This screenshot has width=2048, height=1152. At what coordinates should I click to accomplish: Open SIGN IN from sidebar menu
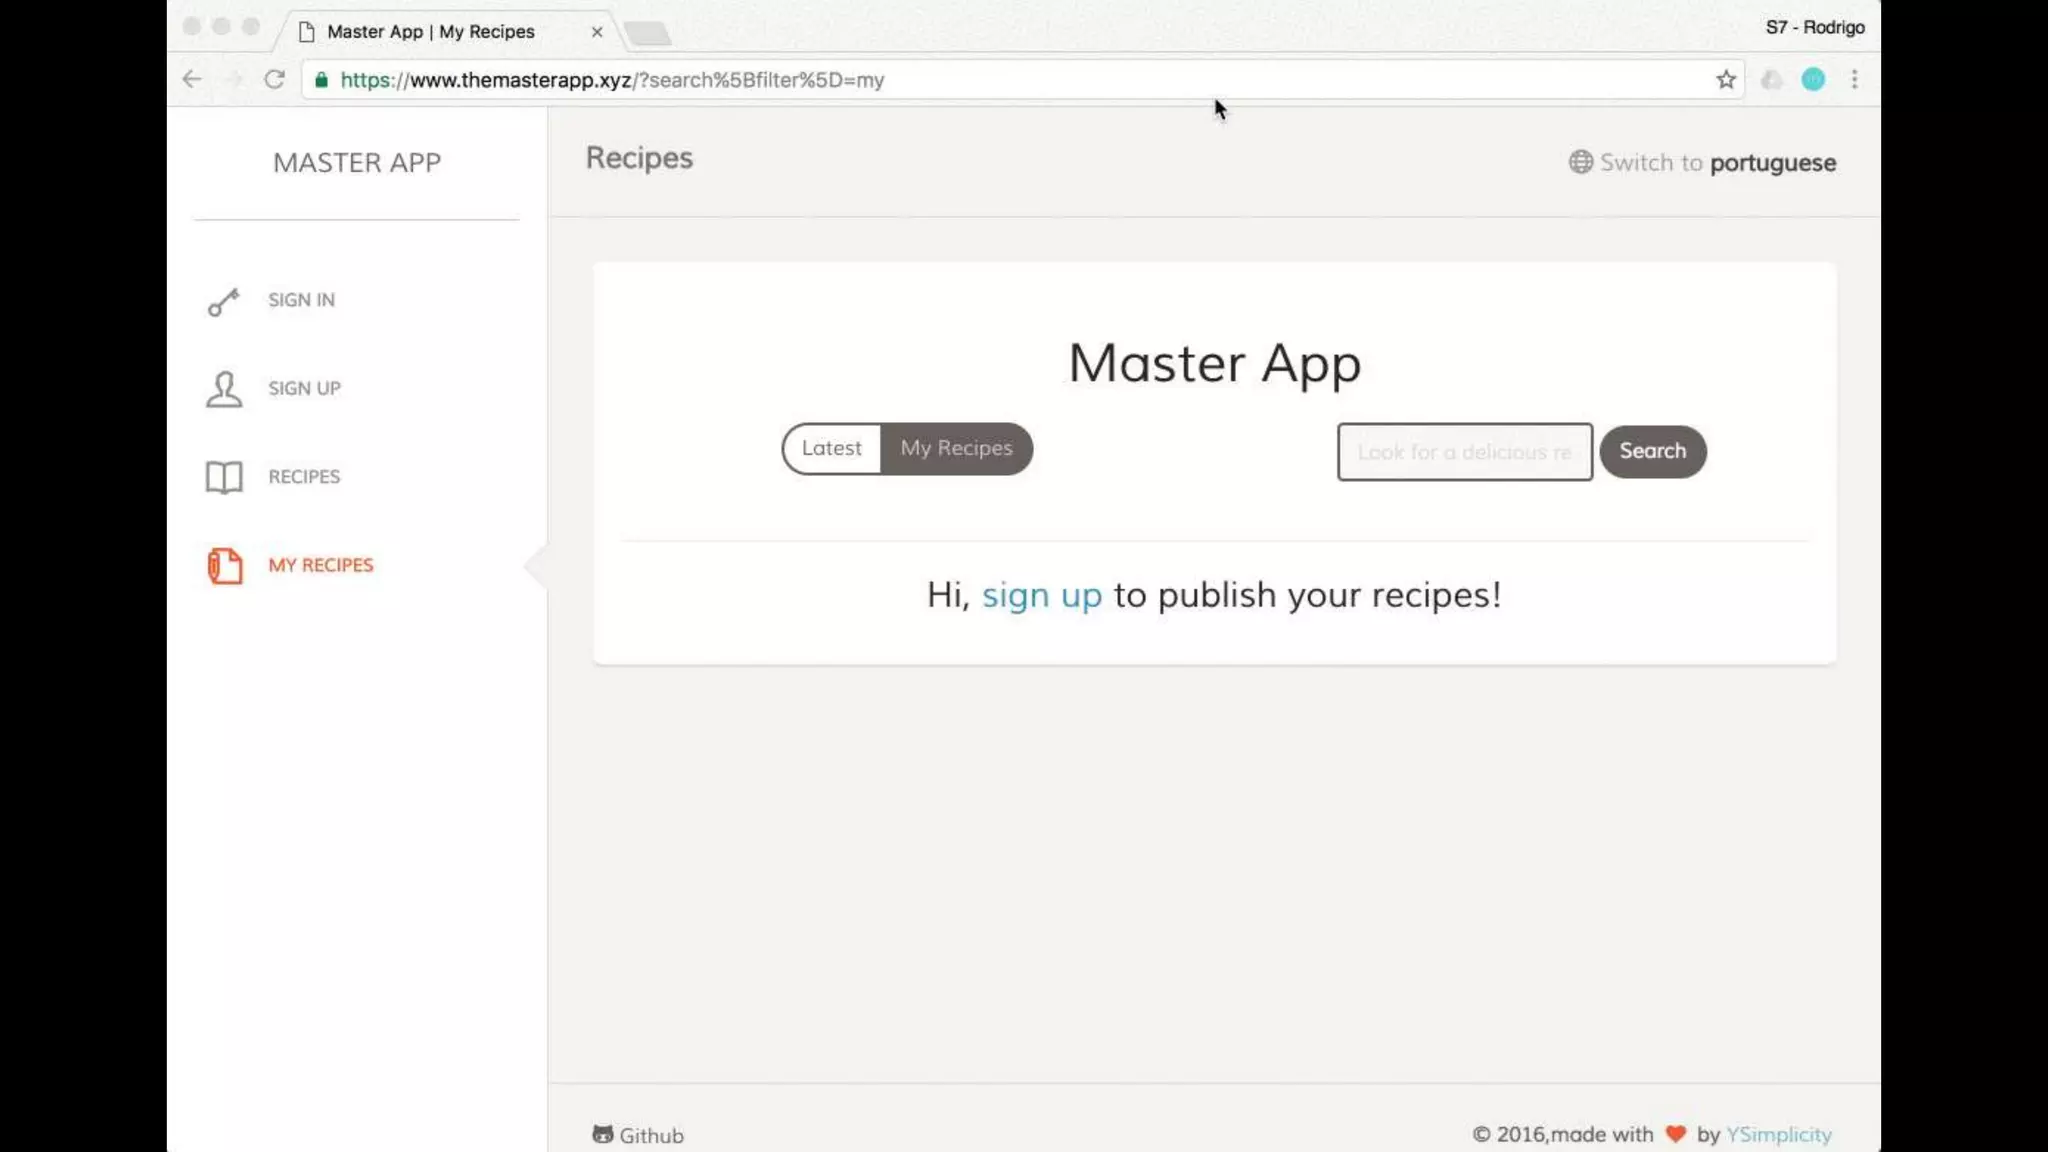point(301,300)
